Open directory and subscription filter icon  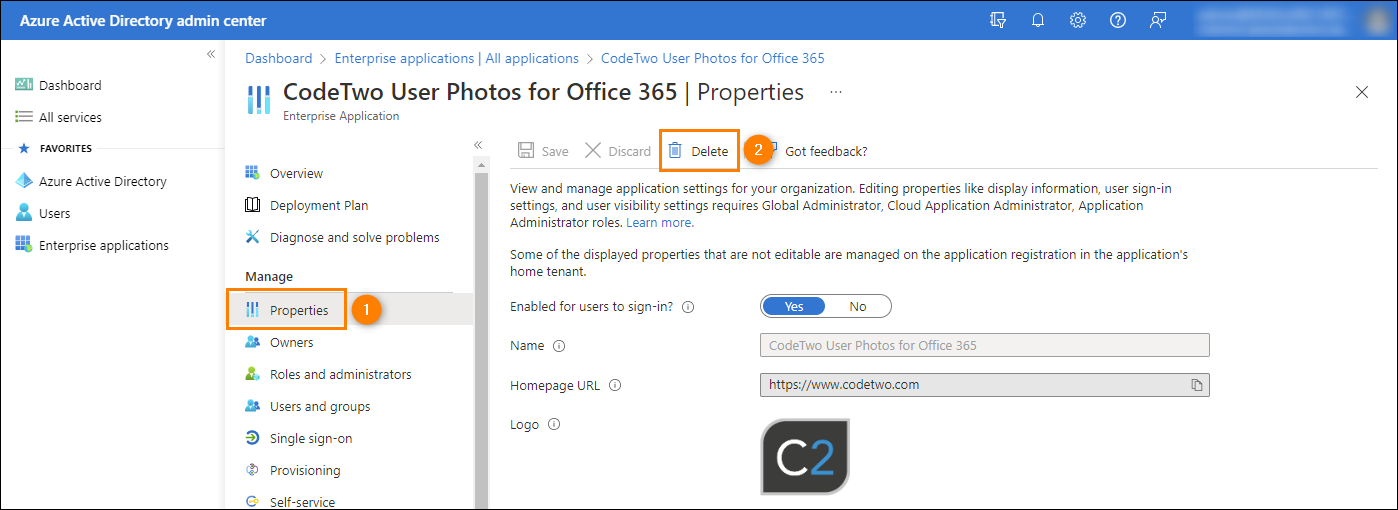(997, 20)
